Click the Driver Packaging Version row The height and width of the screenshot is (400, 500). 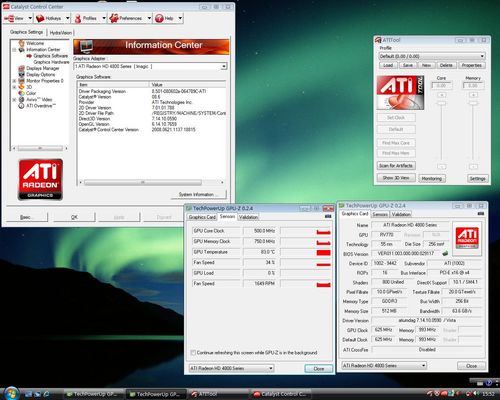point(152,91)
